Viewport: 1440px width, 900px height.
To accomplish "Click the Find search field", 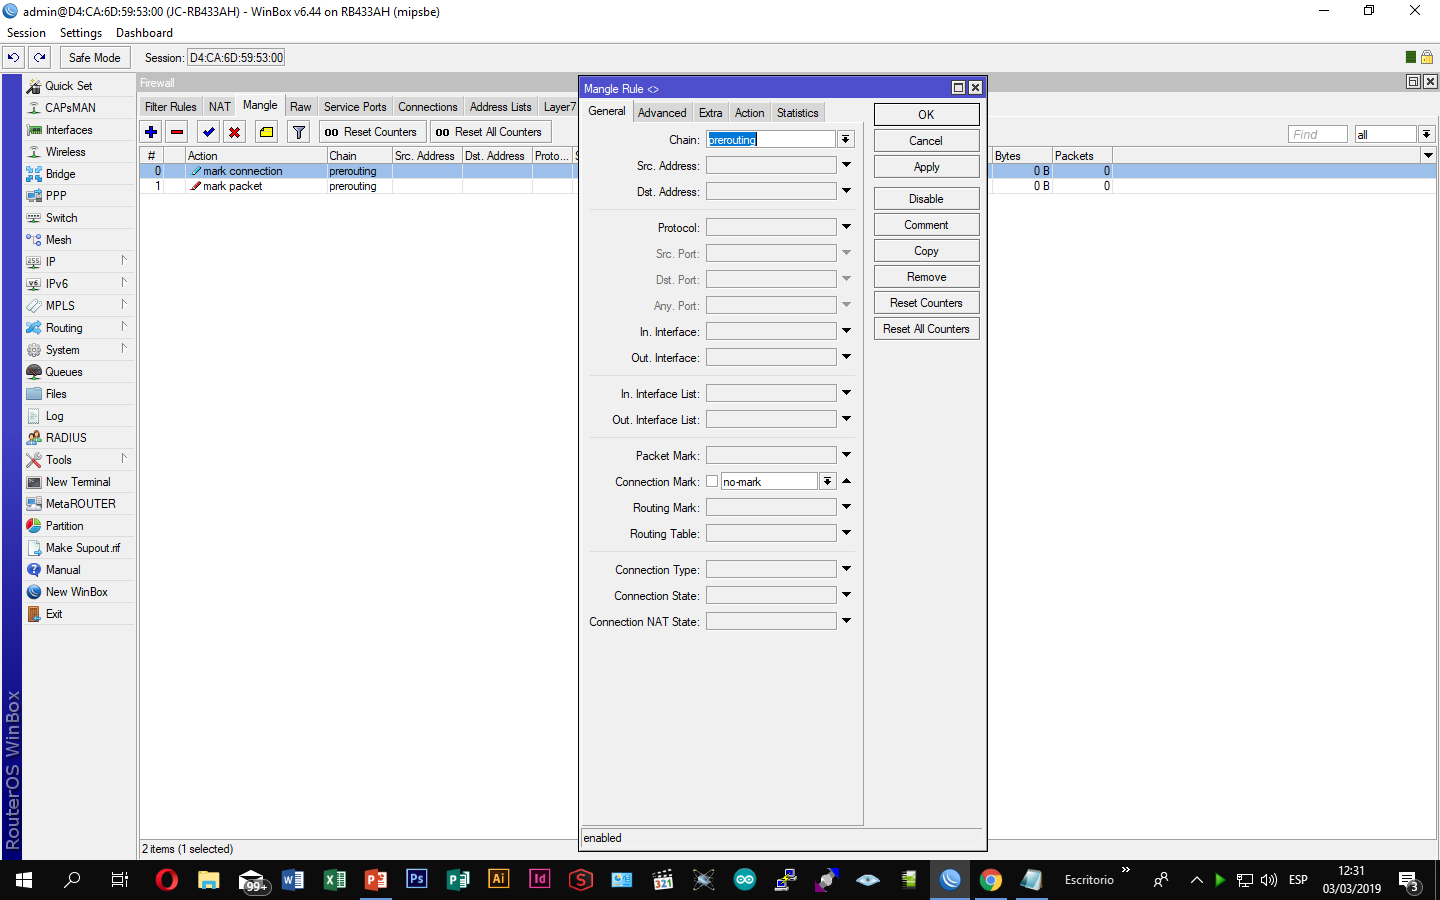I will 1318,134.
